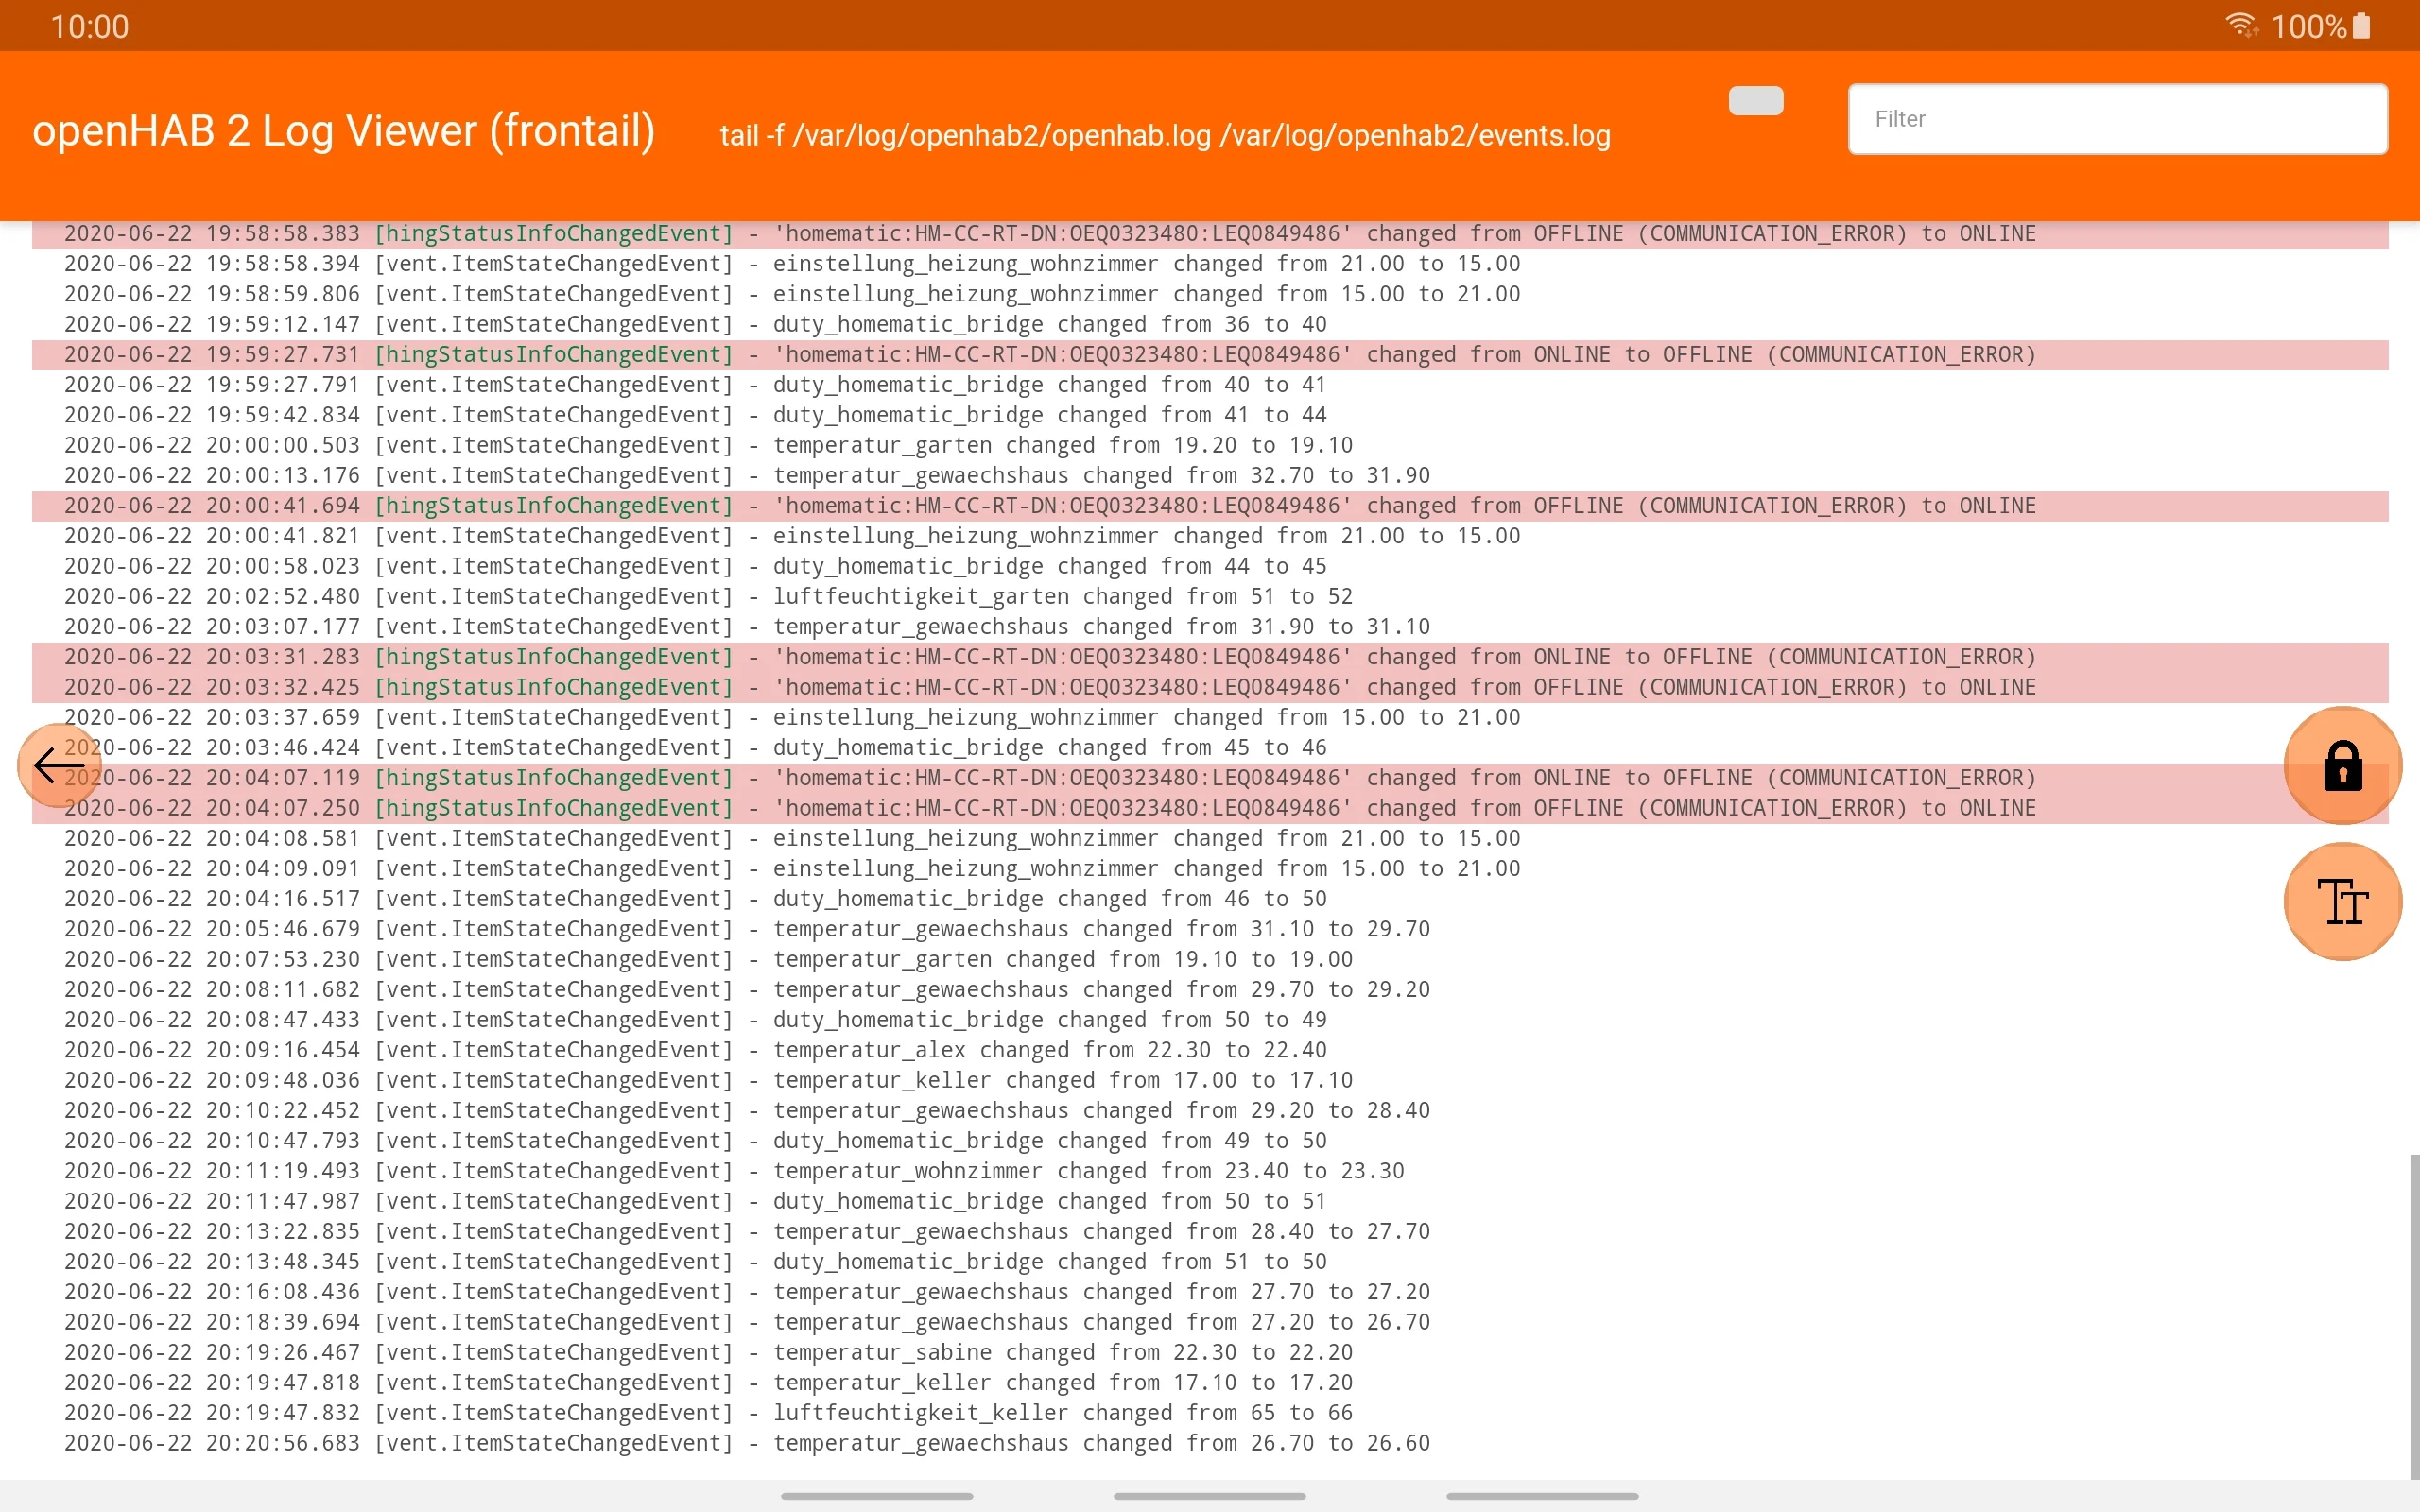Screen dimensions: 2420x1512
Task: Tap the text size floating button
Action: tap(2342, 901)
